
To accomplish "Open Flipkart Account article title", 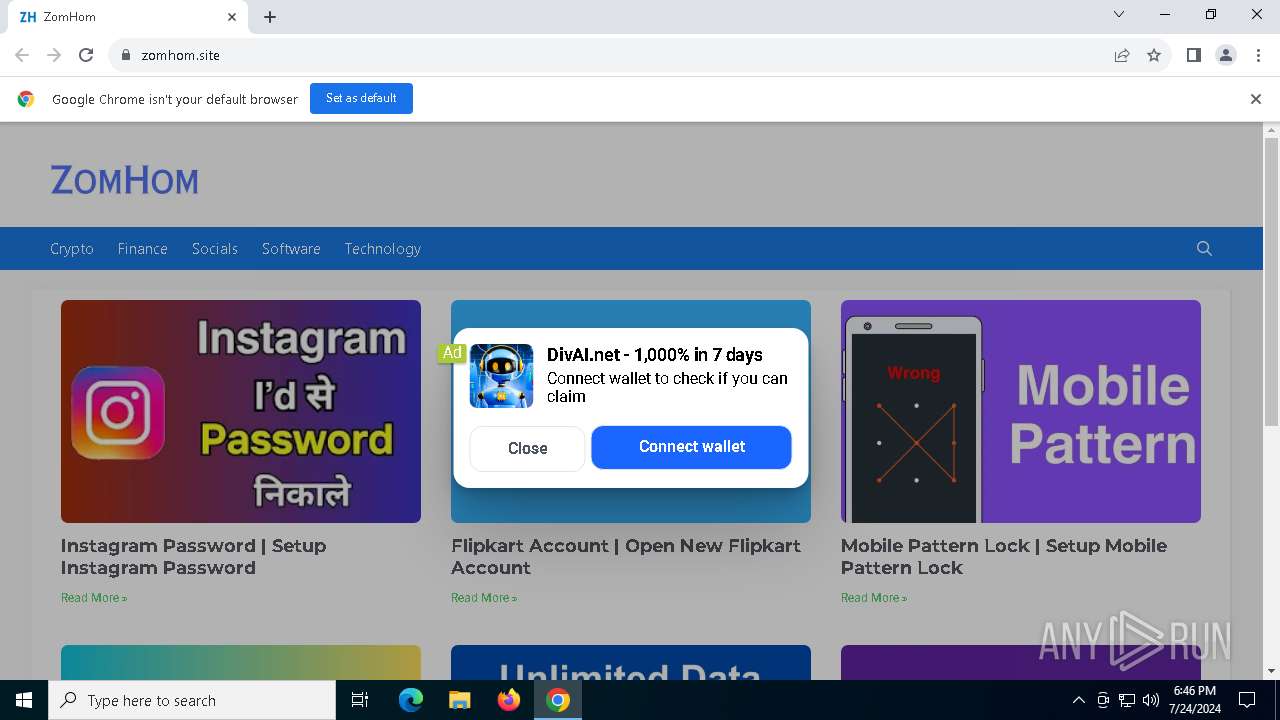I will 626,557.
